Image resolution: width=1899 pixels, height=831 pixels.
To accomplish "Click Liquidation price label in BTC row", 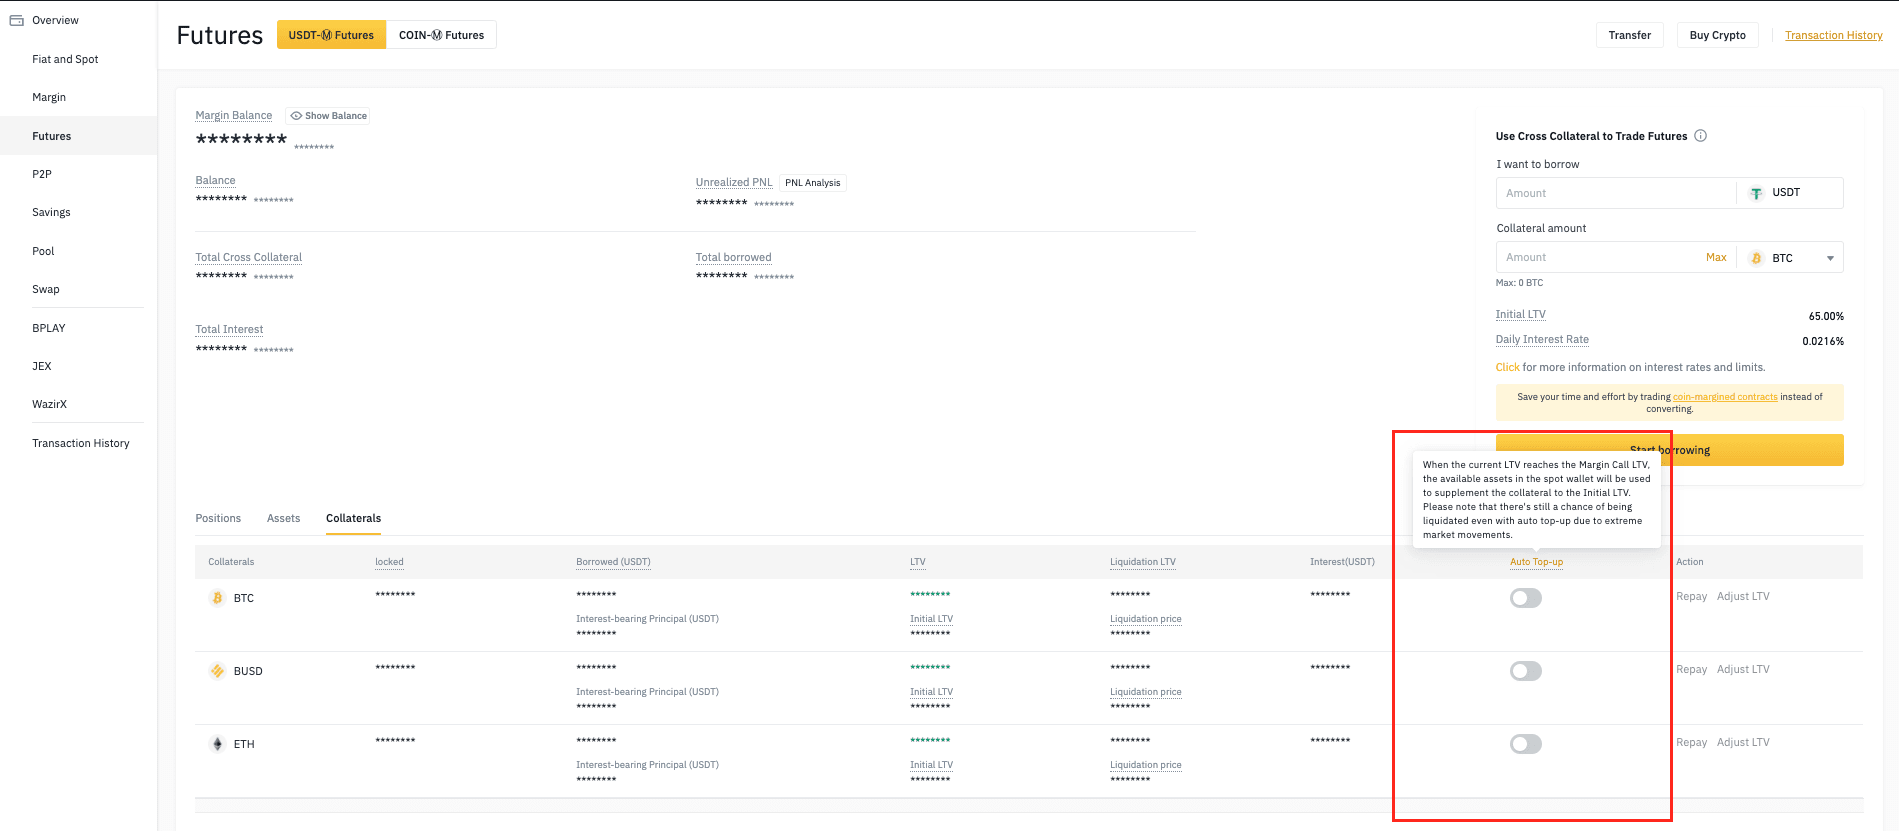I will point(1146,619).
